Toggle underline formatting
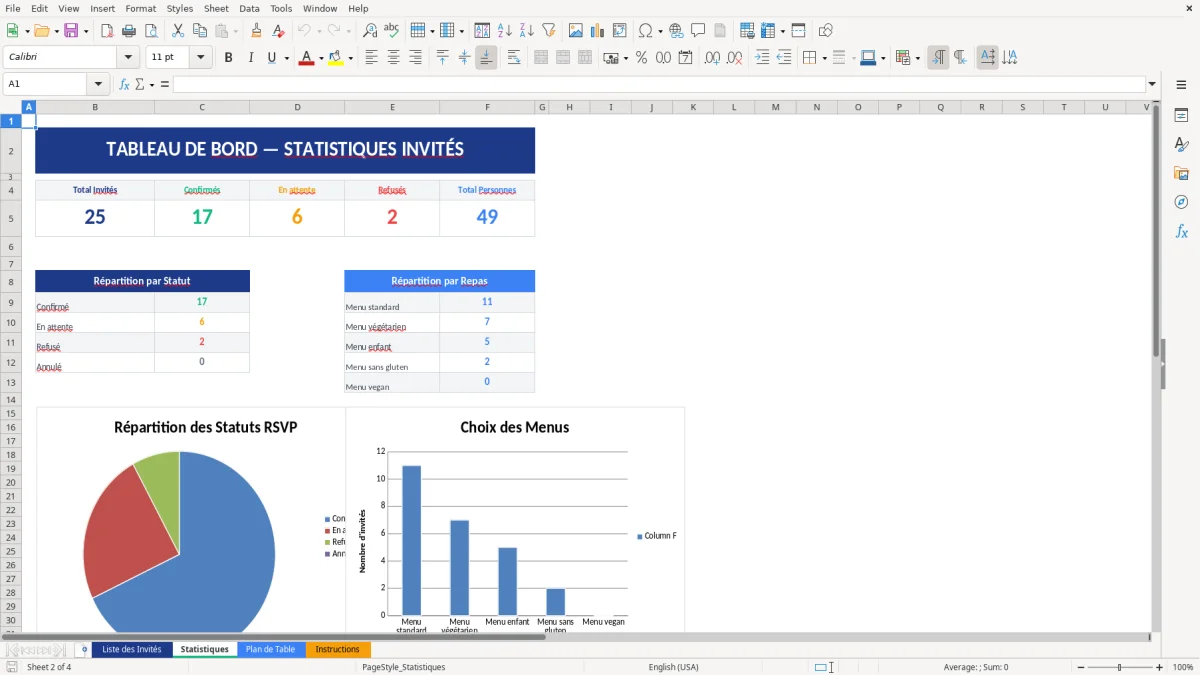This screenshot has width=1200, height=675. point(270,57)
